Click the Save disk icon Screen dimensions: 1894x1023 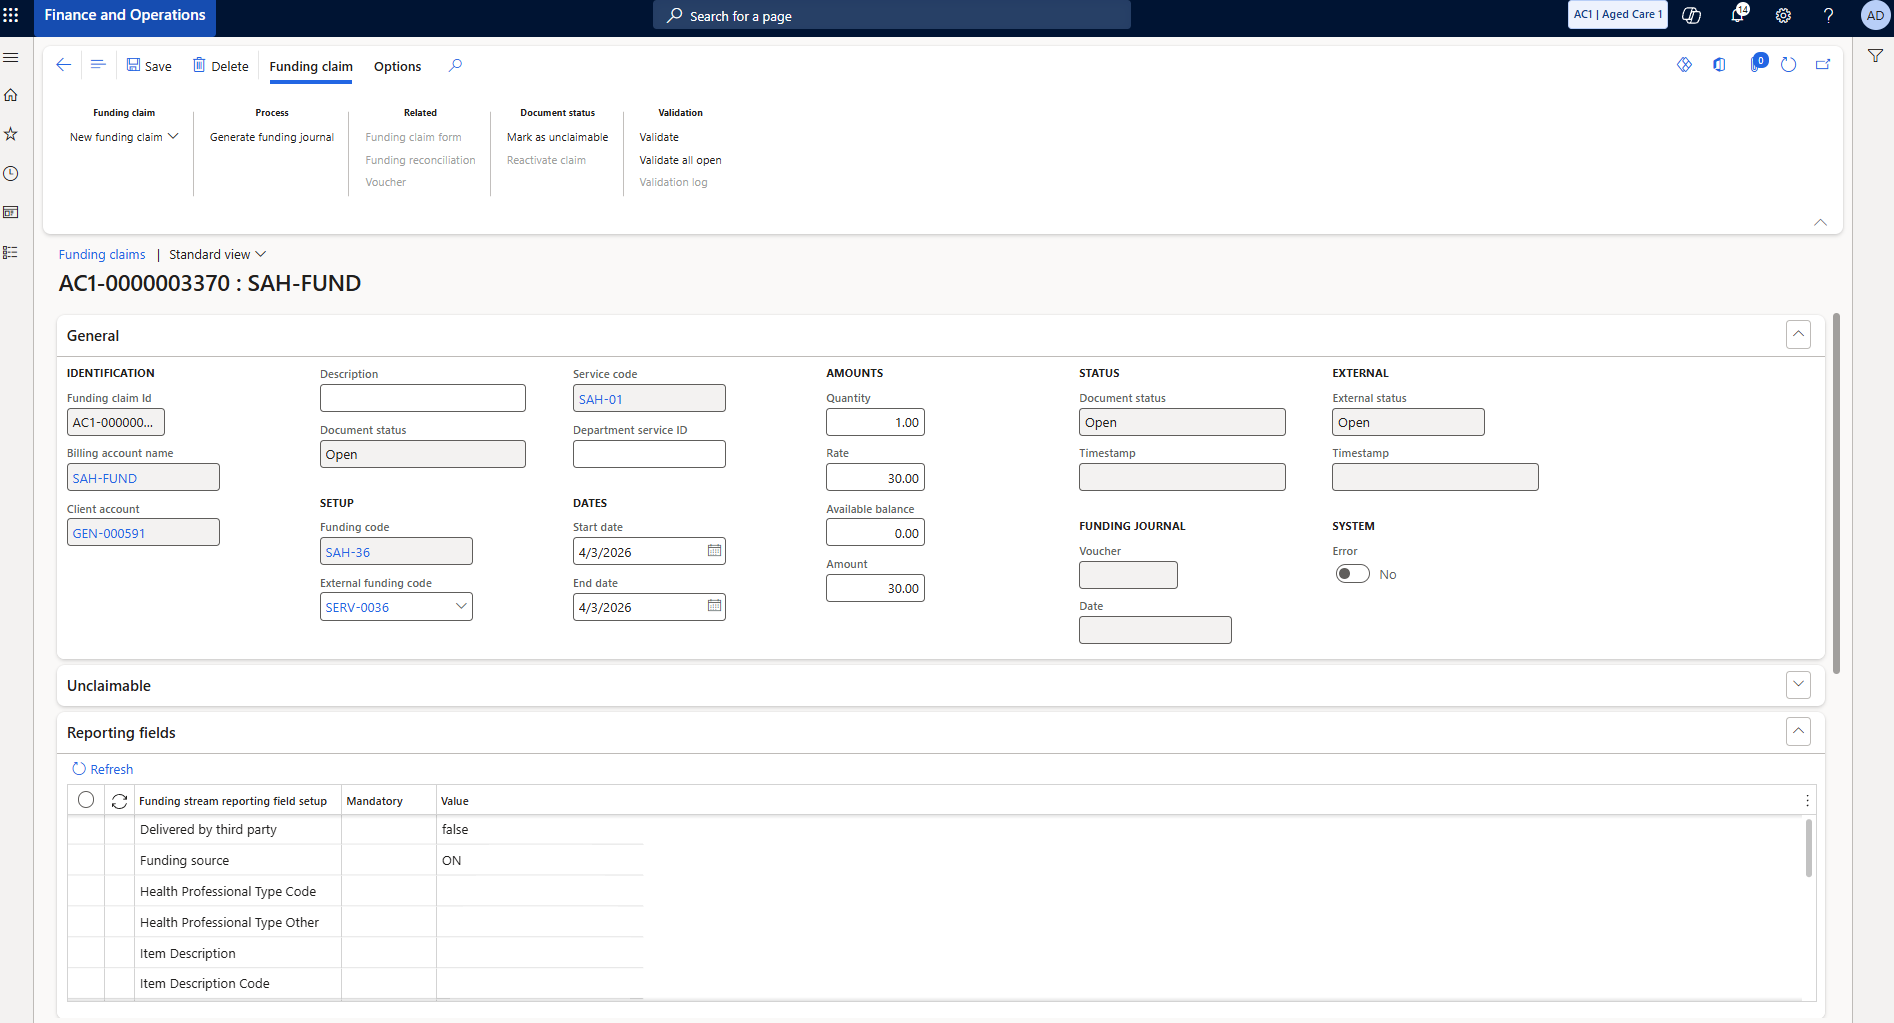coord(133,65)
